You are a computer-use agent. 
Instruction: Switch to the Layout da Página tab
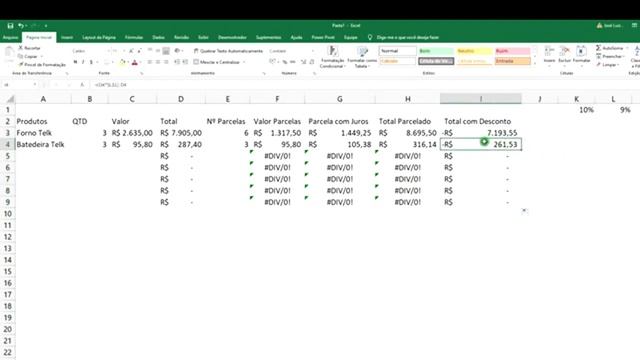click(99, 37)
